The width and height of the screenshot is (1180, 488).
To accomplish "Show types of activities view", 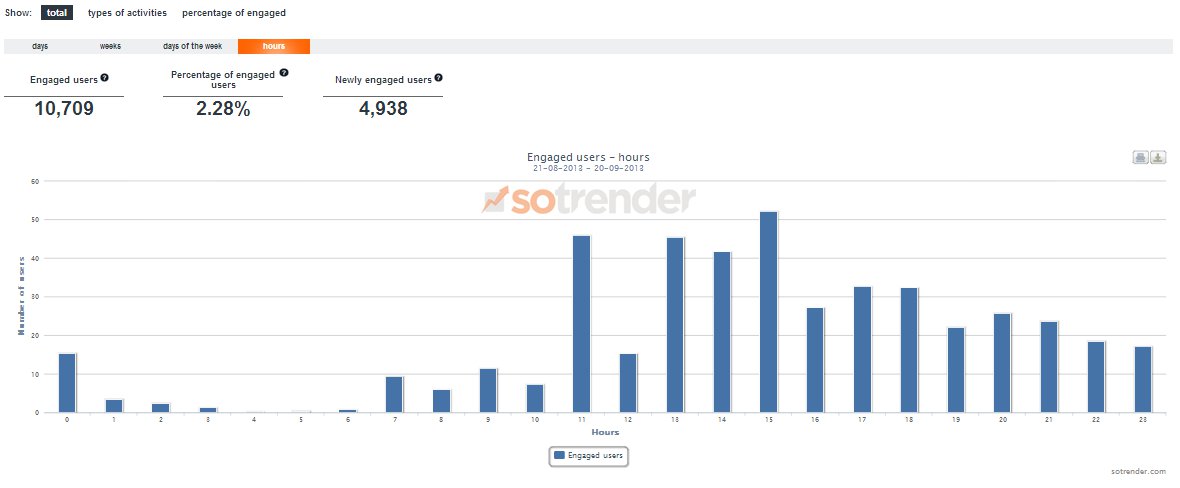I will (128, 13).
